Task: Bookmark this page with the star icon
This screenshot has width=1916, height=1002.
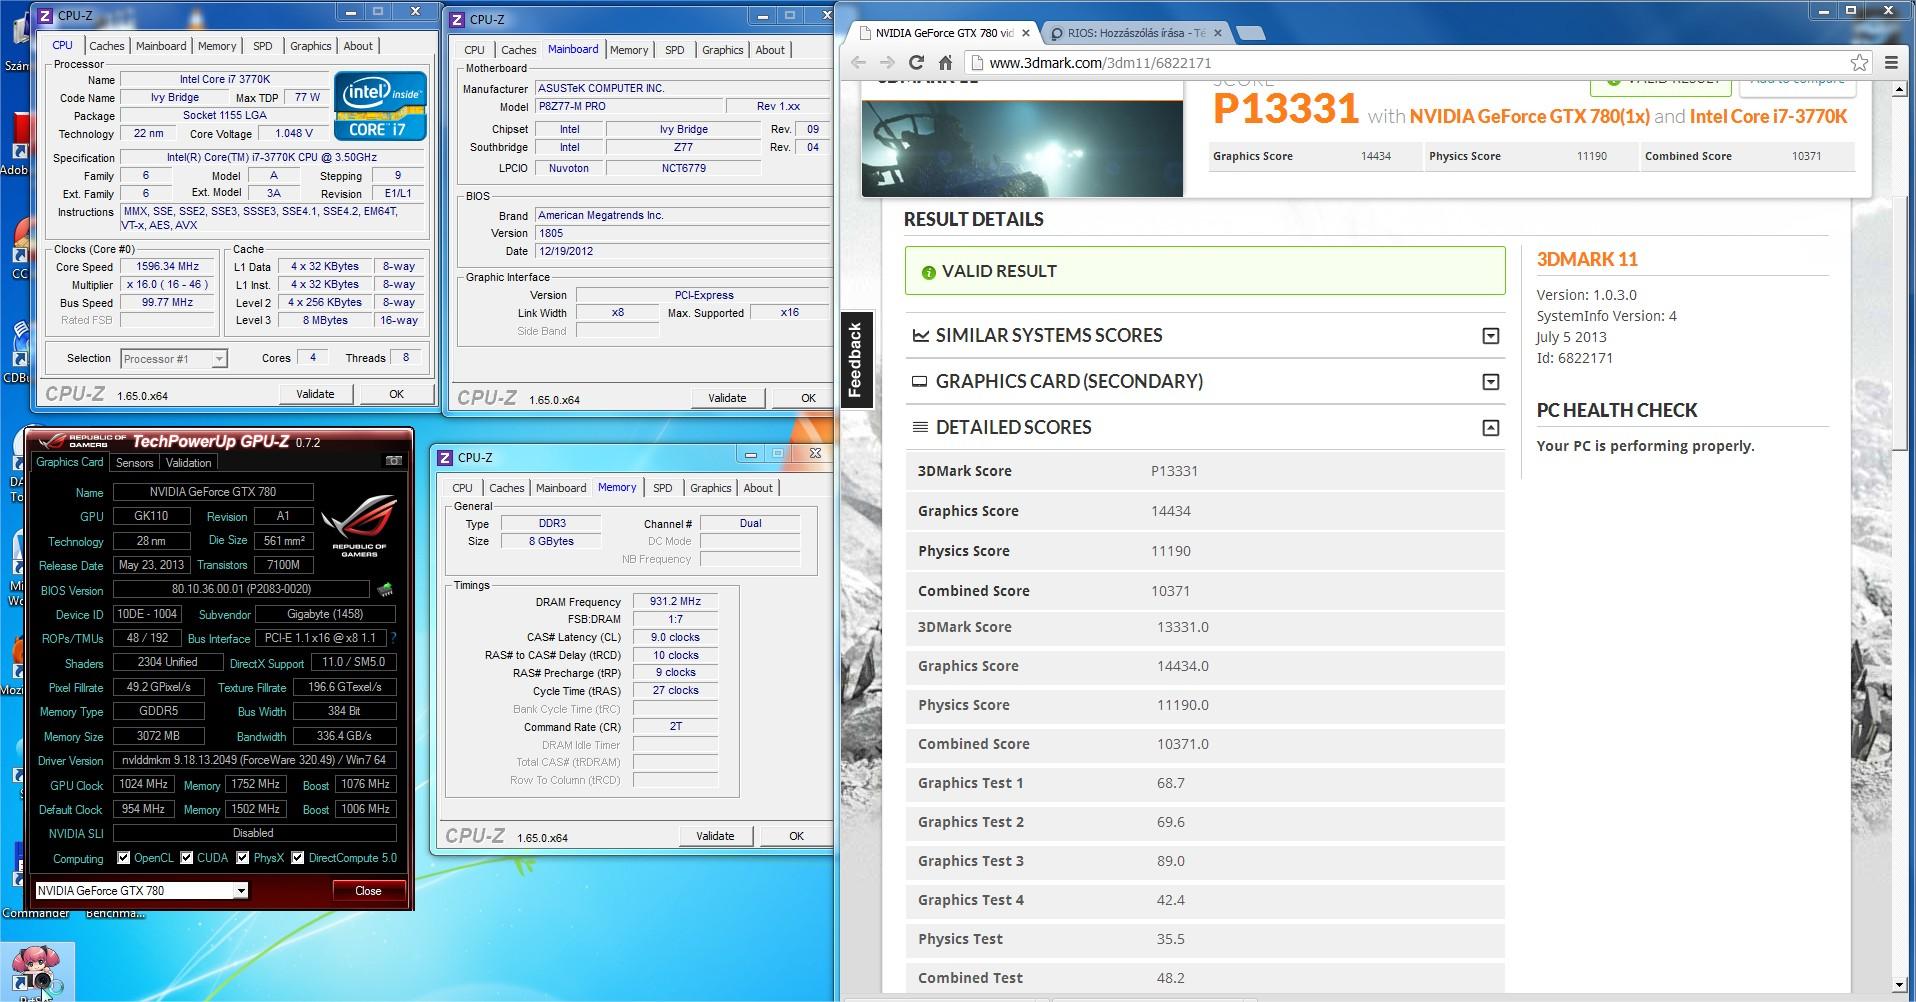Action: [x=1859, y=62]
